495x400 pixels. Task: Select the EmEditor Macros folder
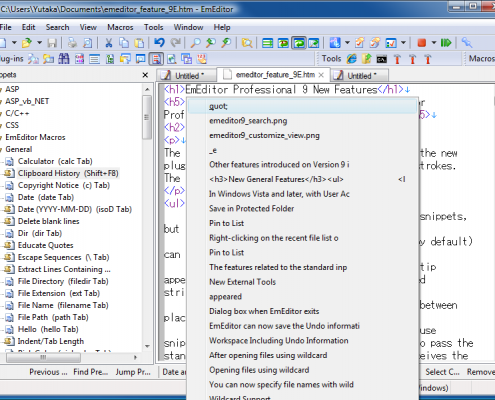[35, 137]
